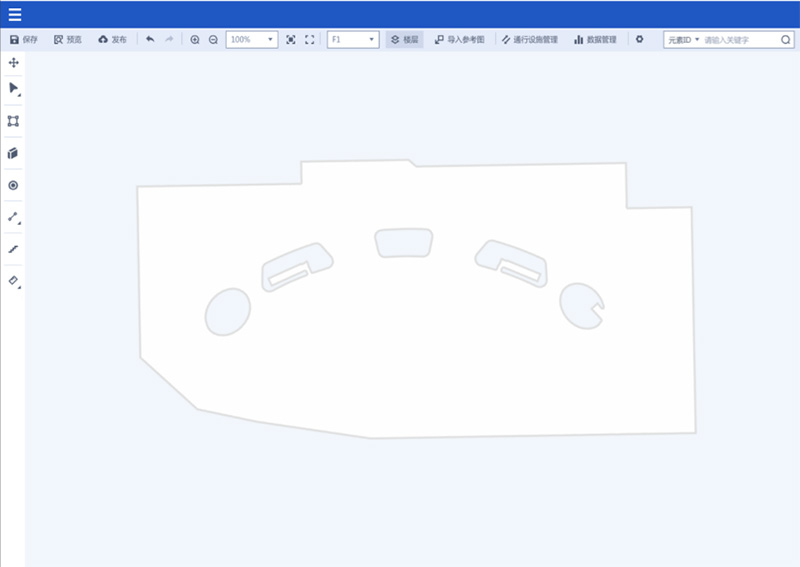Viewport: 800px width, 567px height.
Task: Select the point marker tool
Action: pos(13,185)
